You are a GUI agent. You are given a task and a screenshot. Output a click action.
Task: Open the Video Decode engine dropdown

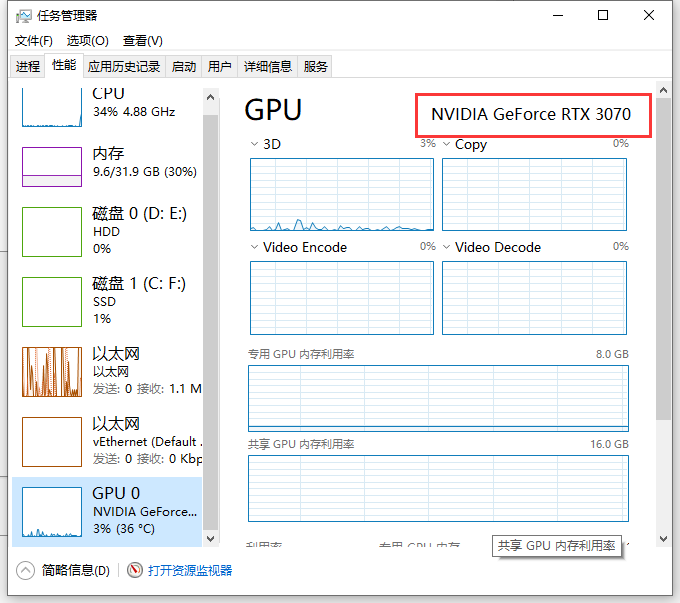coord(446,247)
